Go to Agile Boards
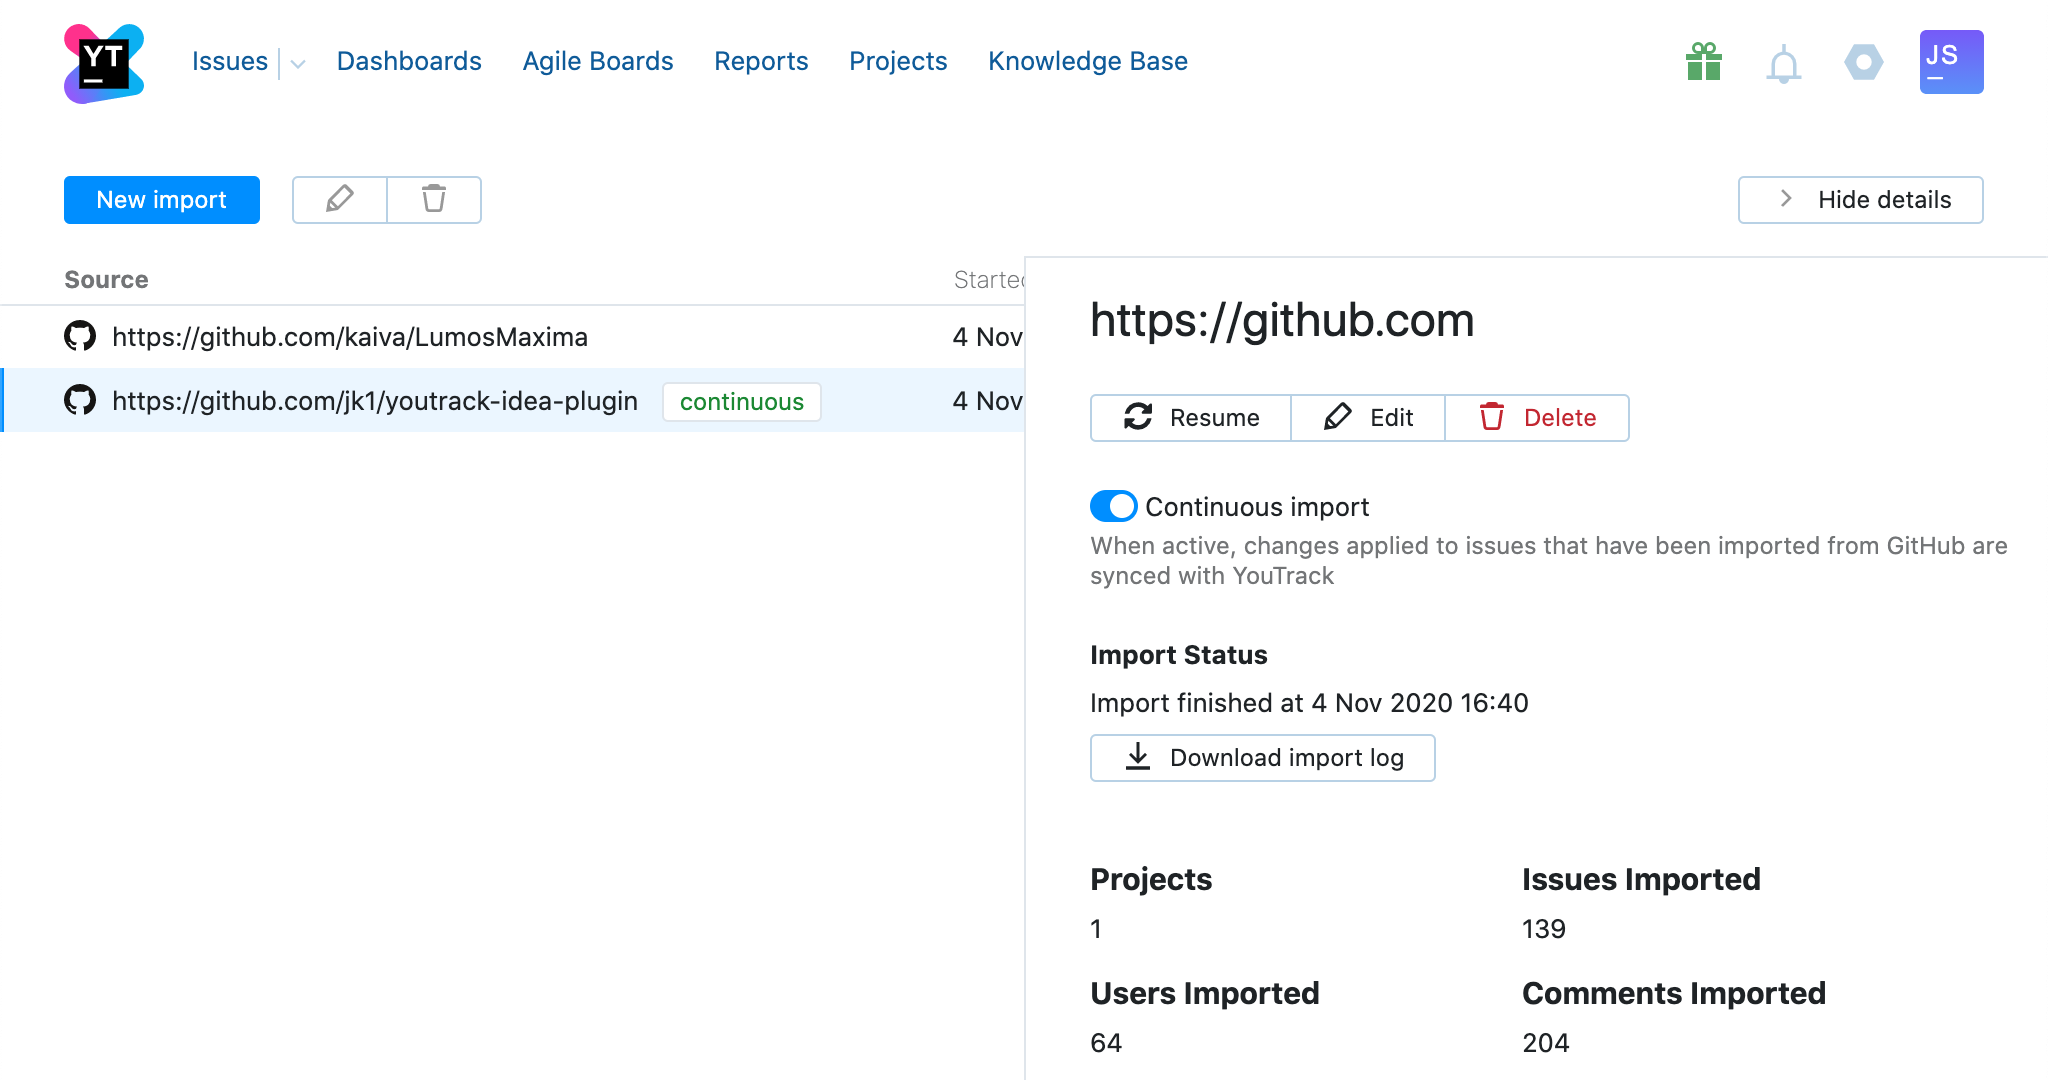The width and height of the screenshot is (2048, 1080). [597, 61]
